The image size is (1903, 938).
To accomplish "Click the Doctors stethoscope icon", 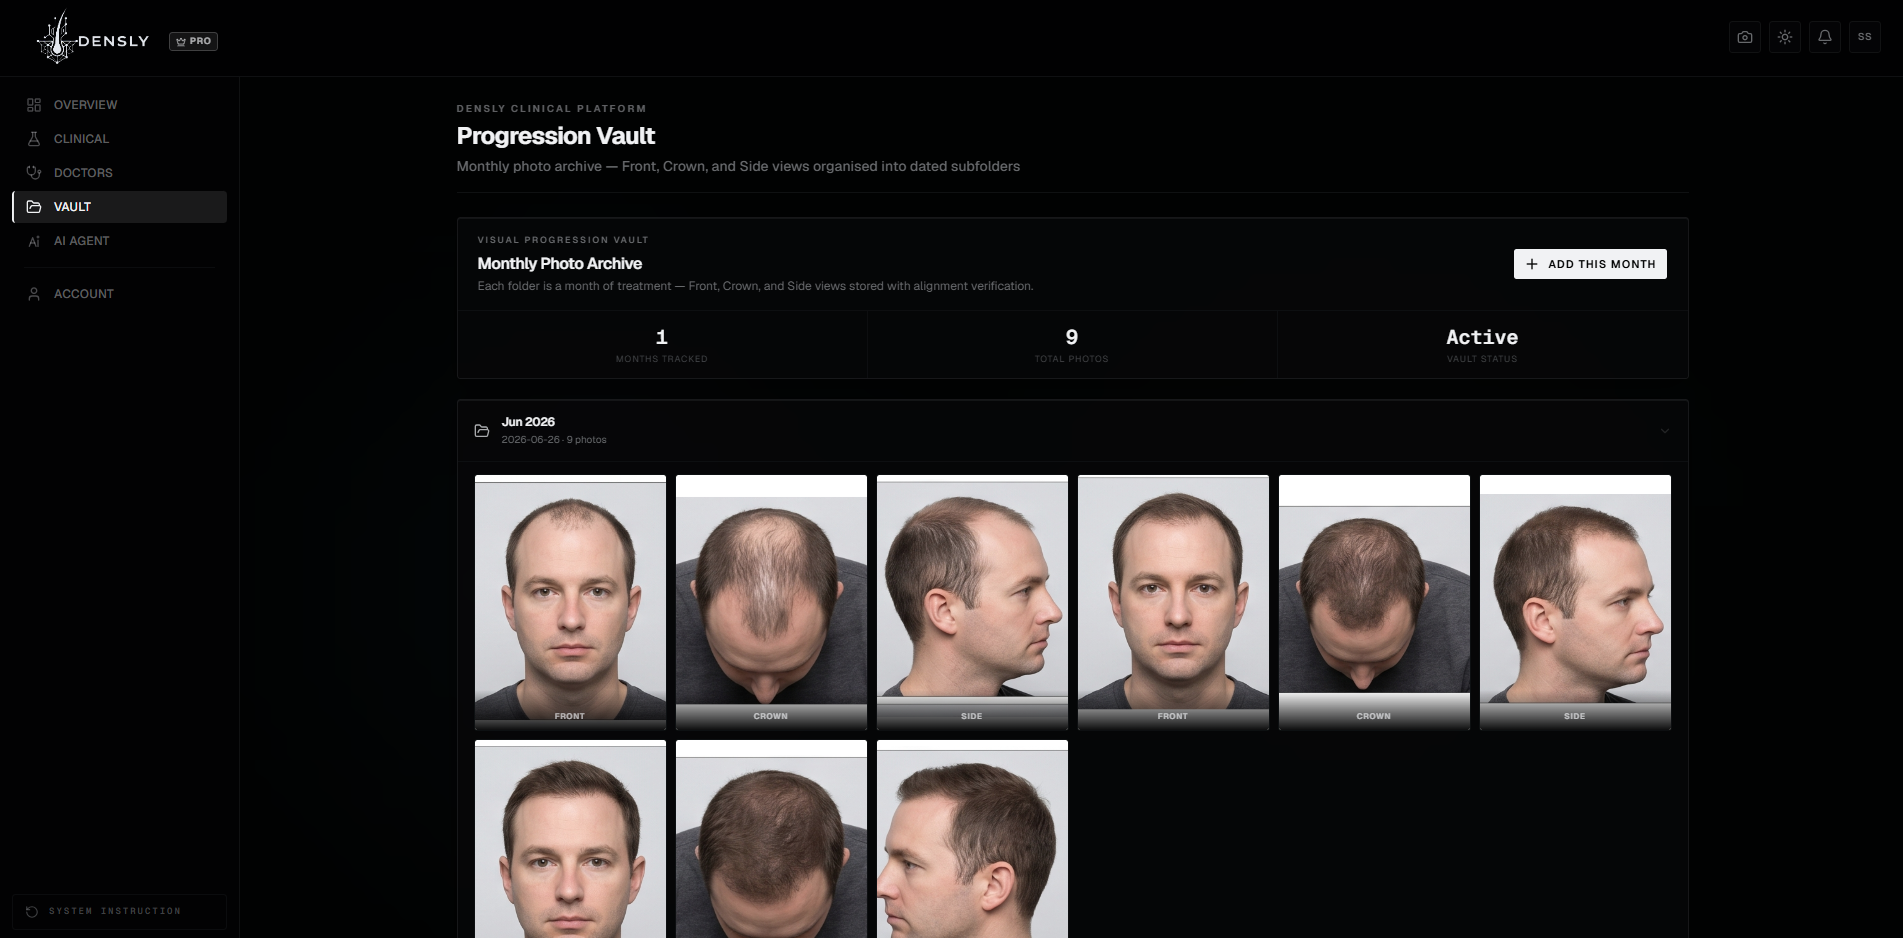I will tap(34, 173).
